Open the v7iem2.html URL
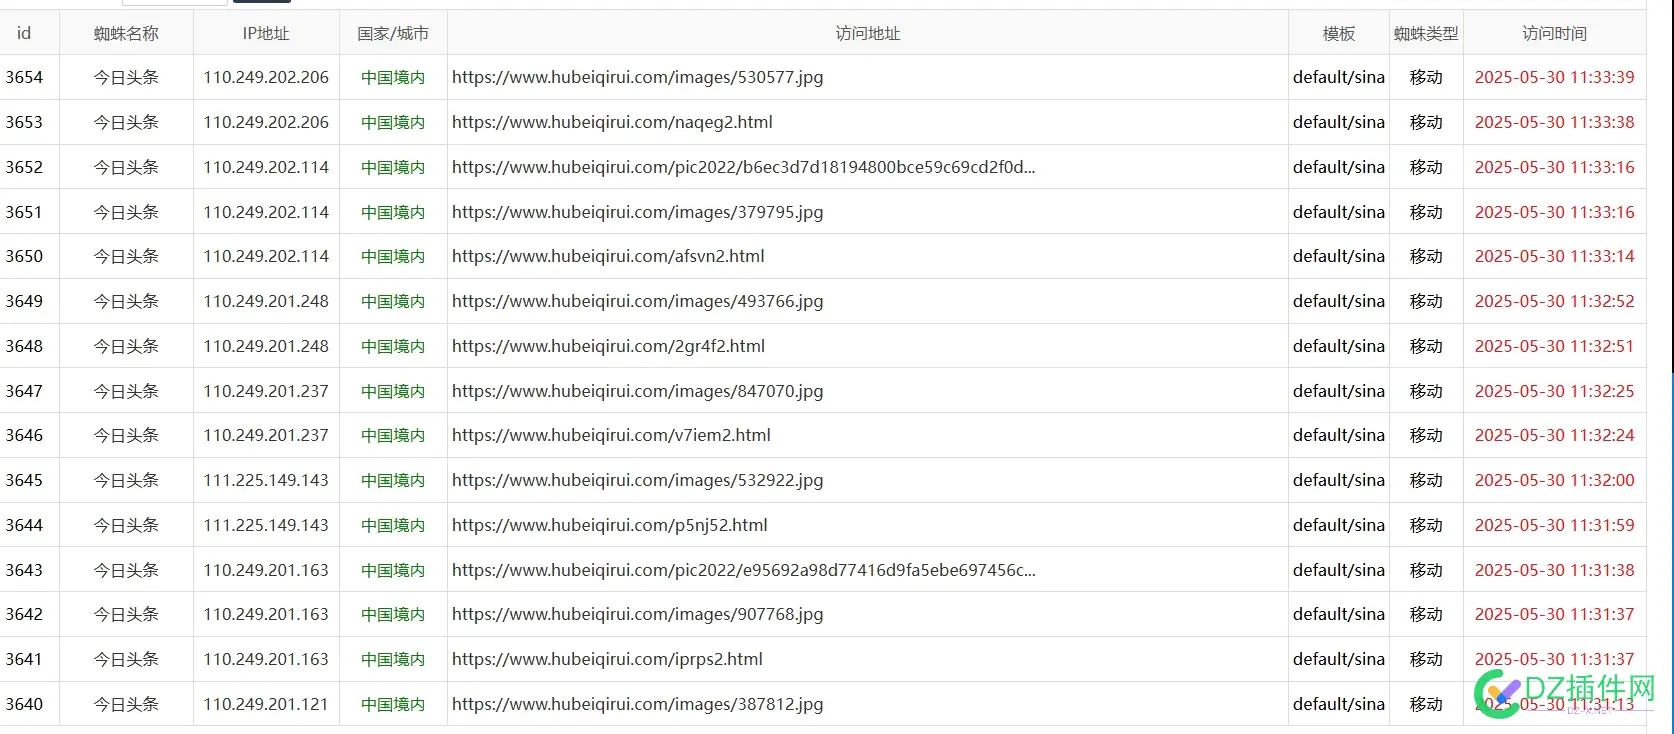This screenshot has width=1674, height=734. 611,435
